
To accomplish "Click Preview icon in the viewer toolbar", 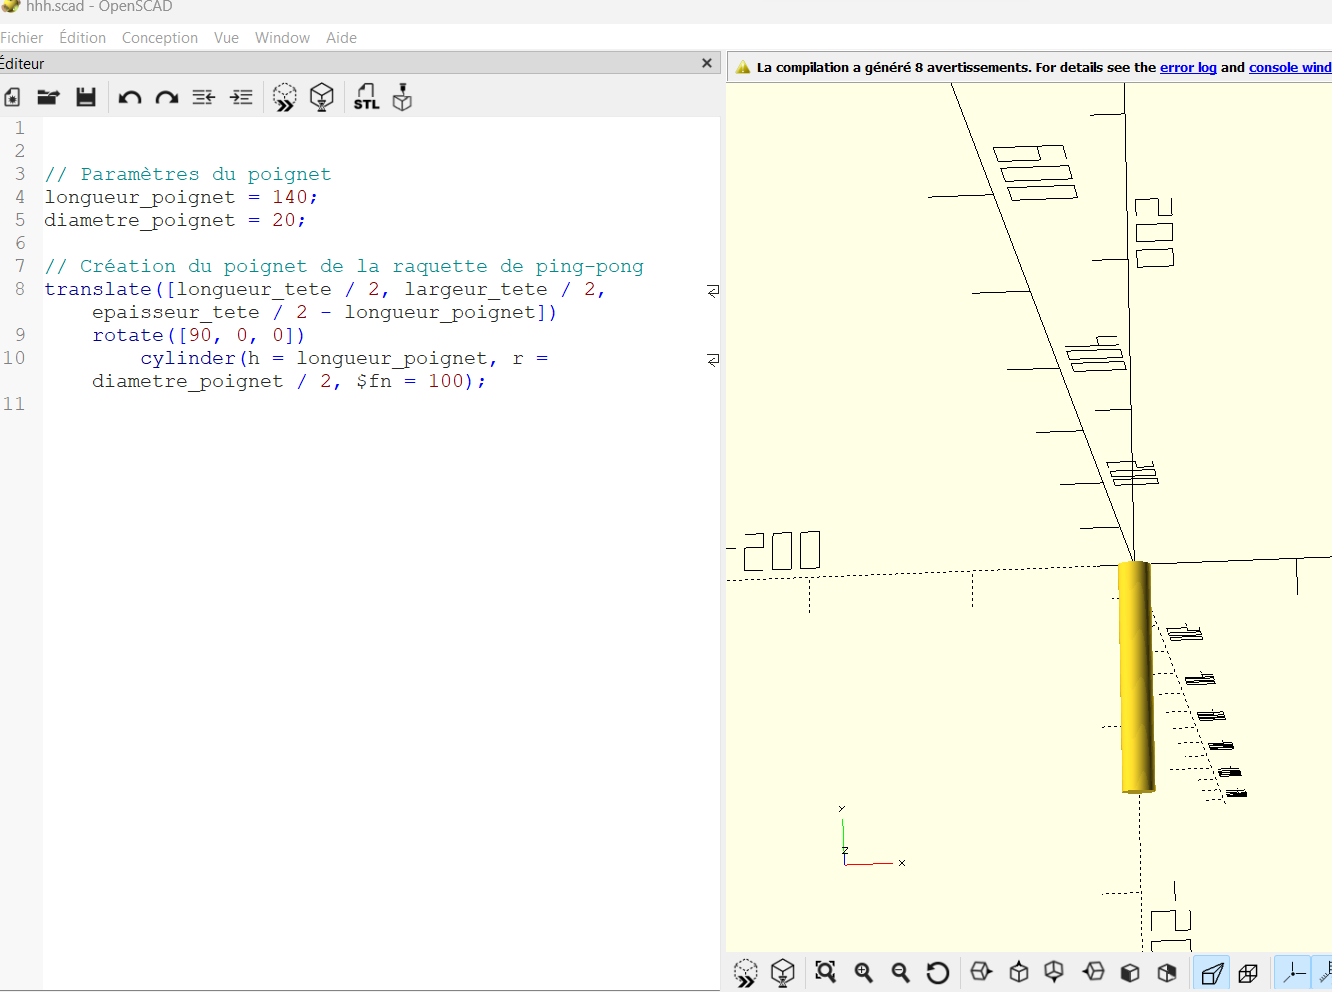I will click(746, 973).
